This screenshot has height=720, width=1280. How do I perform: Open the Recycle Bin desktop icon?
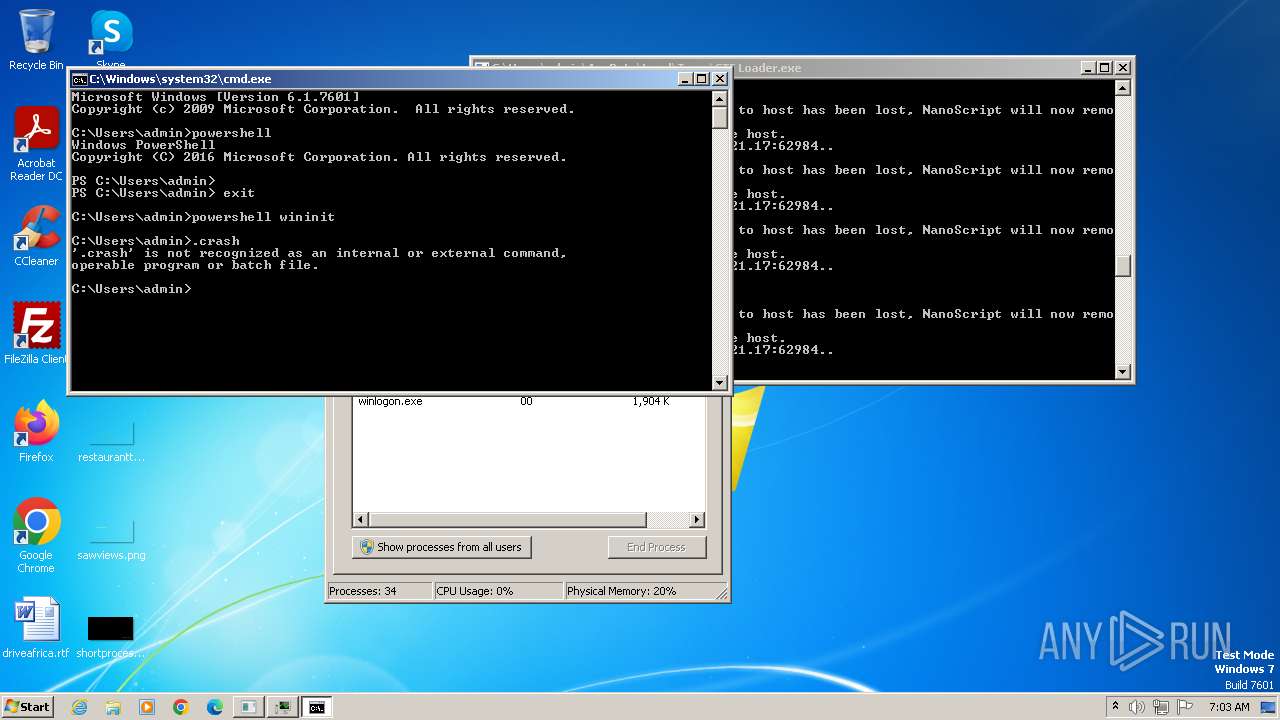tap(36, 40)
